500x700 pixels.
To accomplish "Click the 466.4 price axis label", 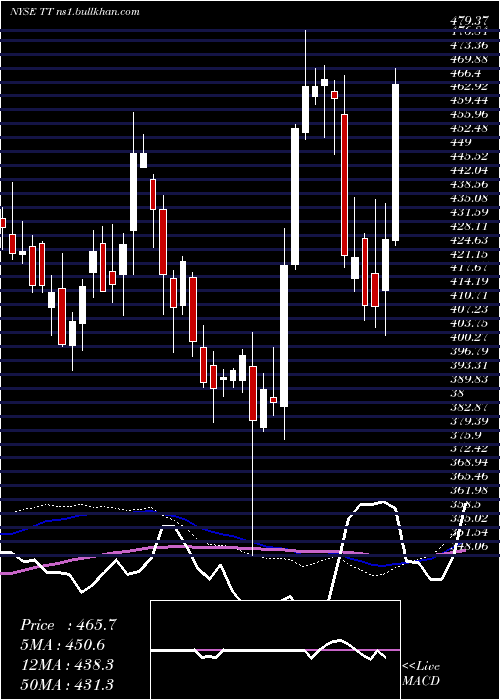I will [467, 72].
